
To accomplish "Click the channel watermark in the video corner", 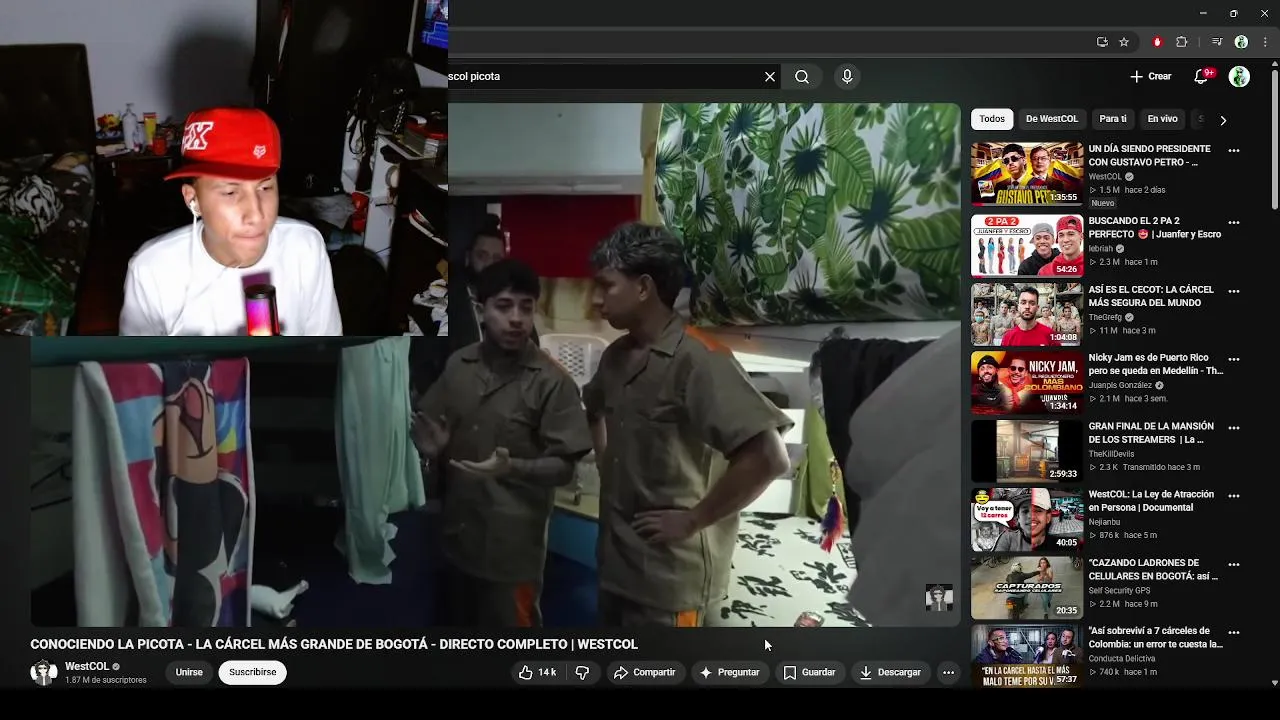I will (939, 597).
